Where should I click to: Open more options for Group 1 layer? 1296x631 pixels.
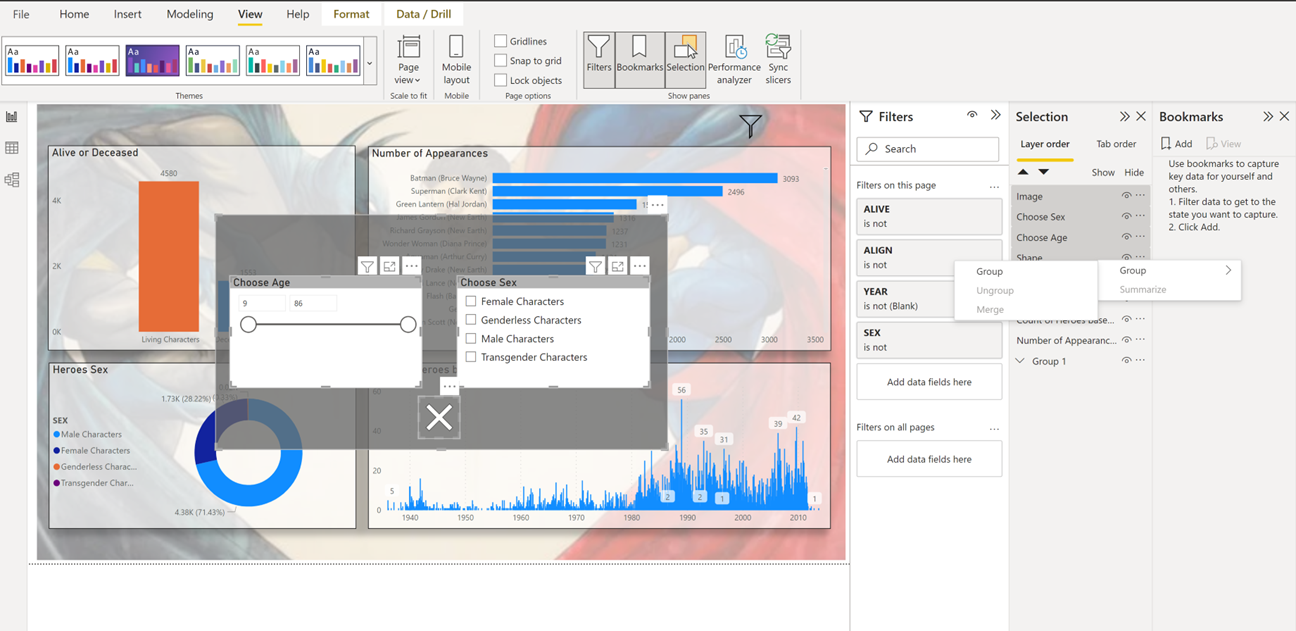pyautogui.click(x=1140, y=361)
